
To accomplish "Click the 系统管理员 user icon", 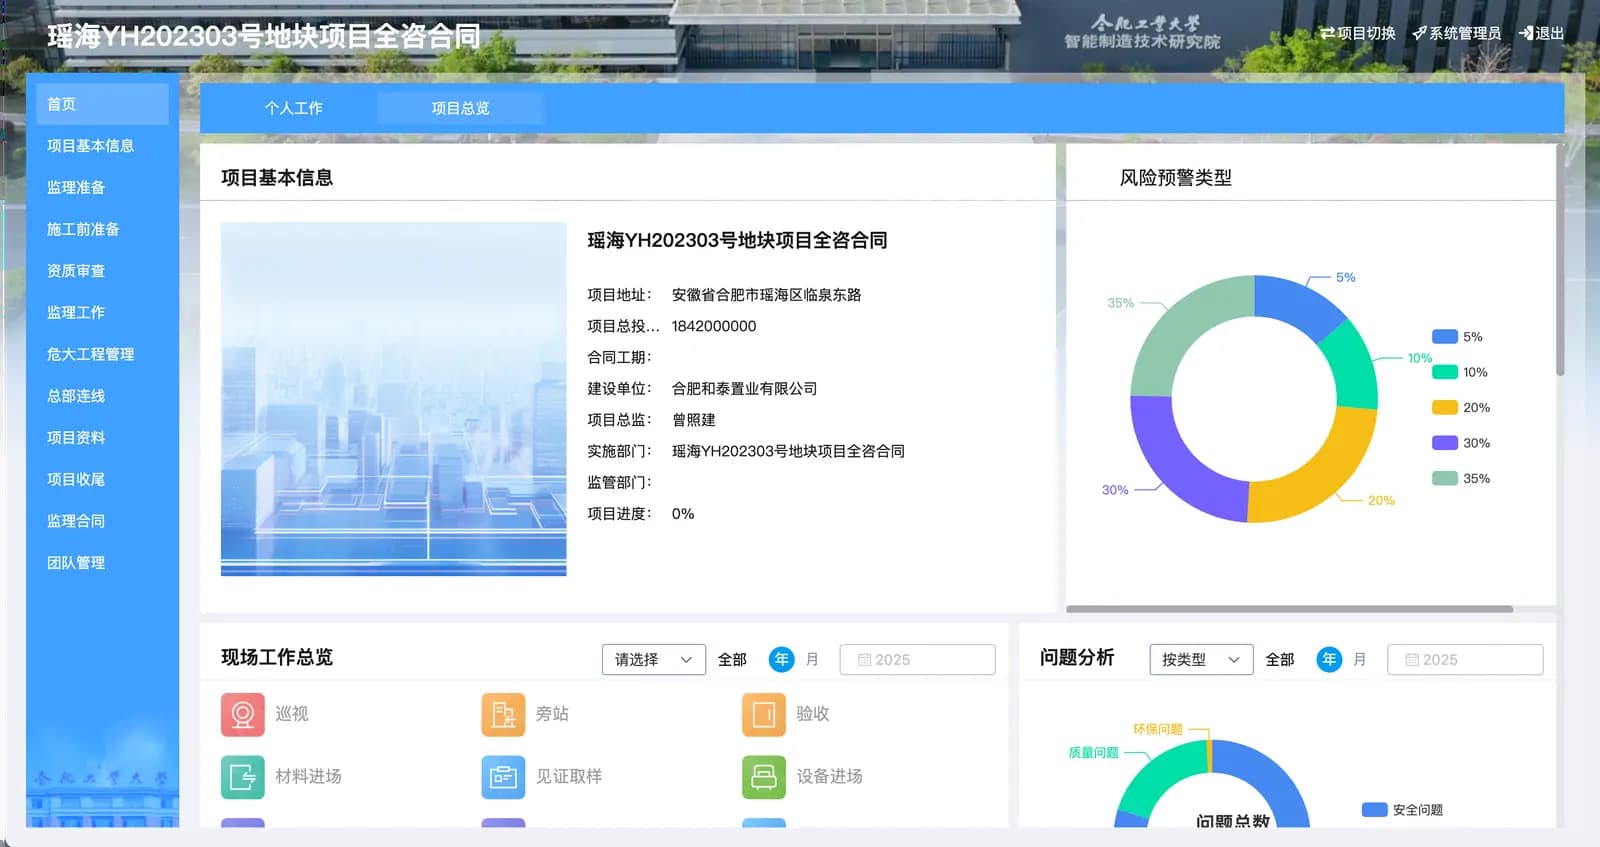I will tap(1419, 33).
